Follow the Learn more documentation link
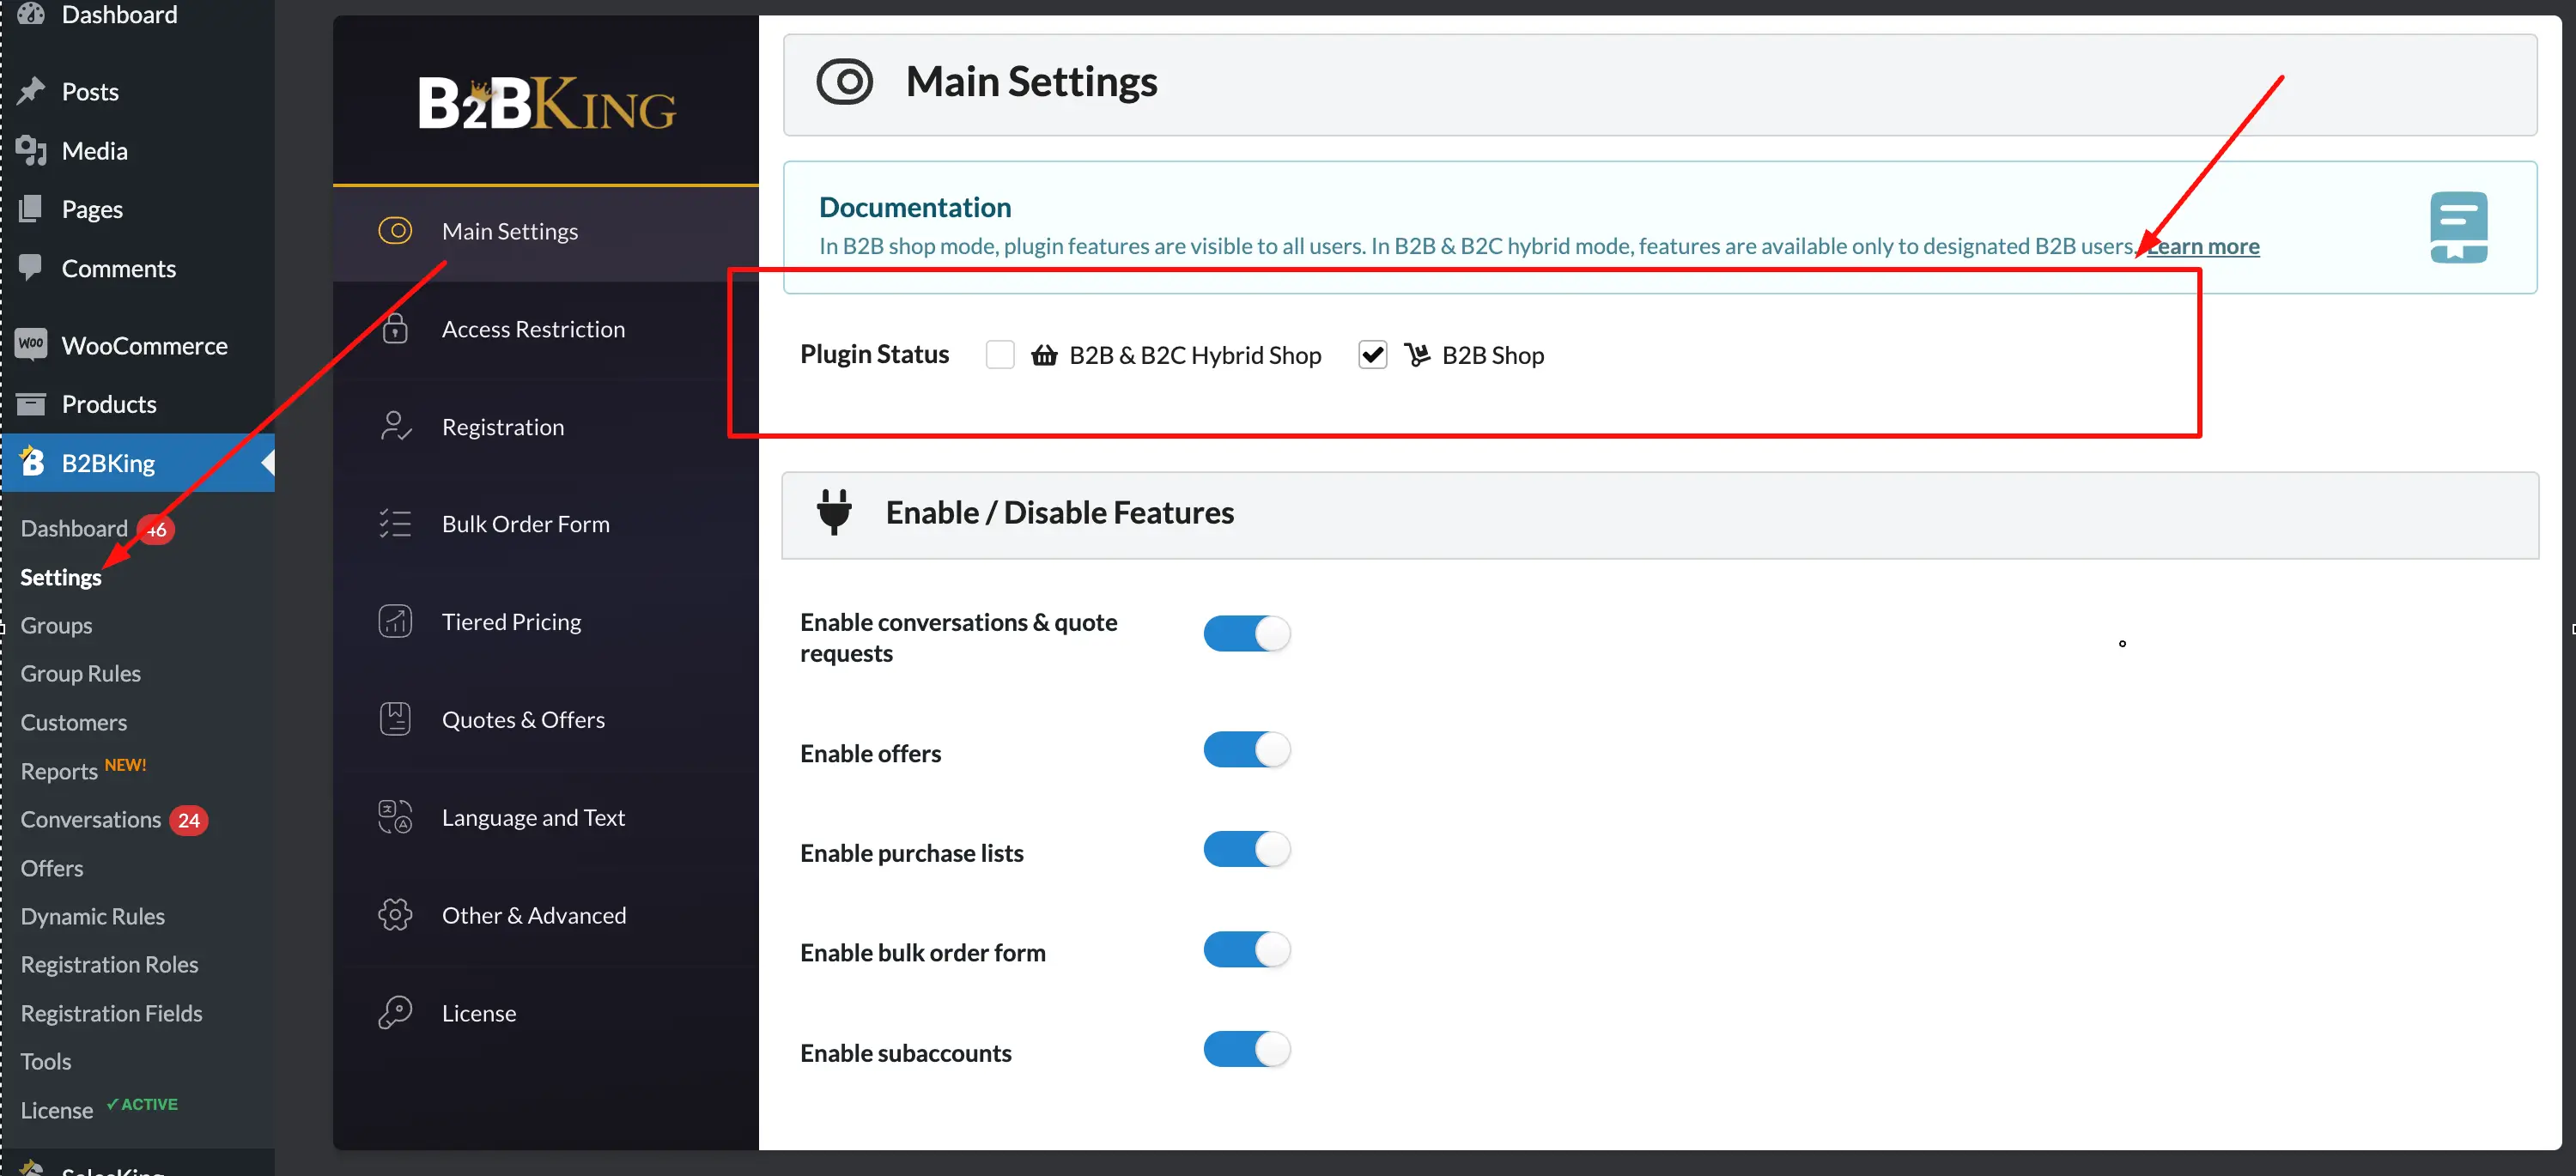The image size is (2576, 1176). pos(2203,246)
